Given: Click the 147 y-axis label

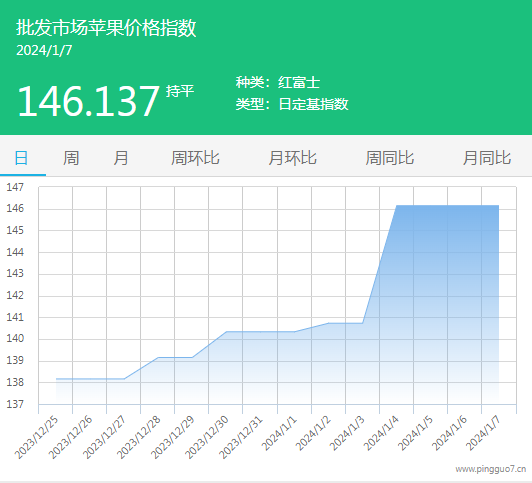Looking at the screenshot, I should pyautogui.click(x=15, y=187).
